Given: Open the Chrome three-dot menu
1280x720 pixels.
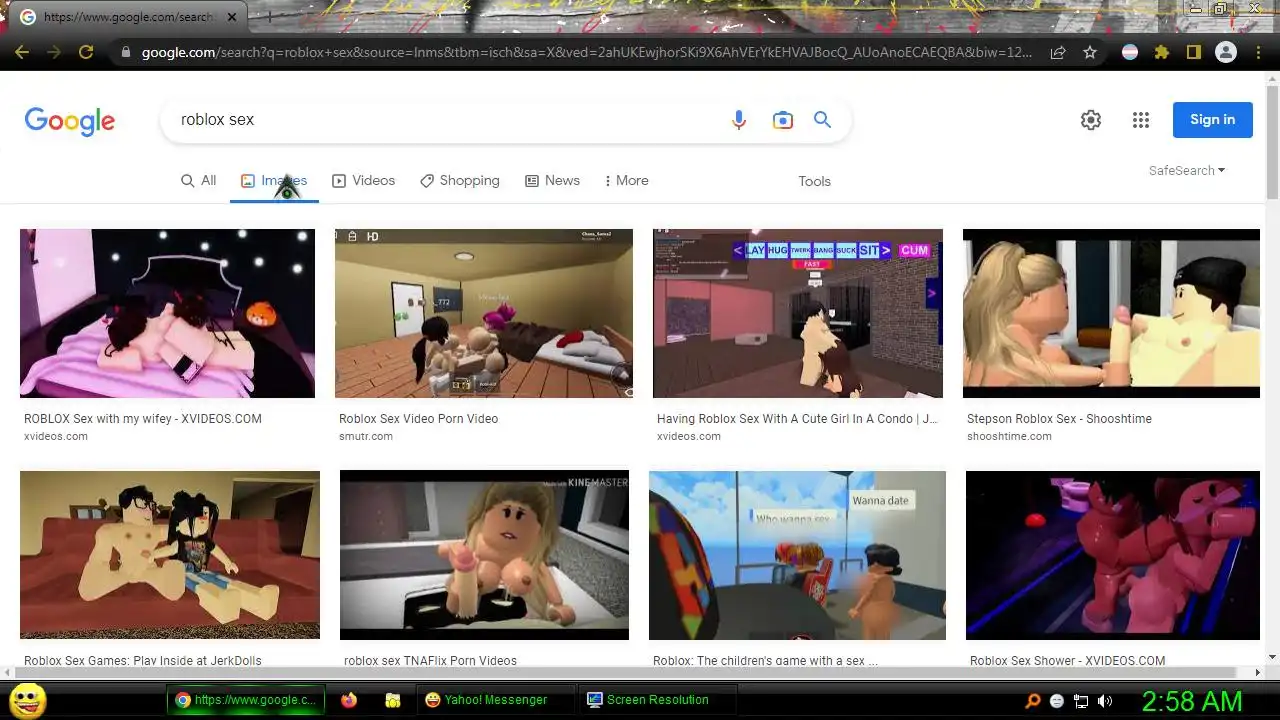Looking at the screenshot, I should point(1258,52).
